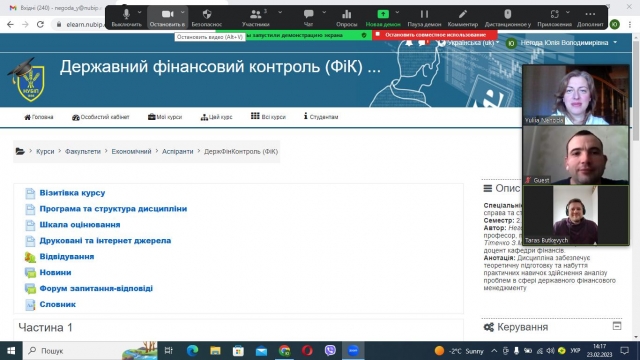Open Цей курс menu
Screen dimensions: 640x360
216,117
